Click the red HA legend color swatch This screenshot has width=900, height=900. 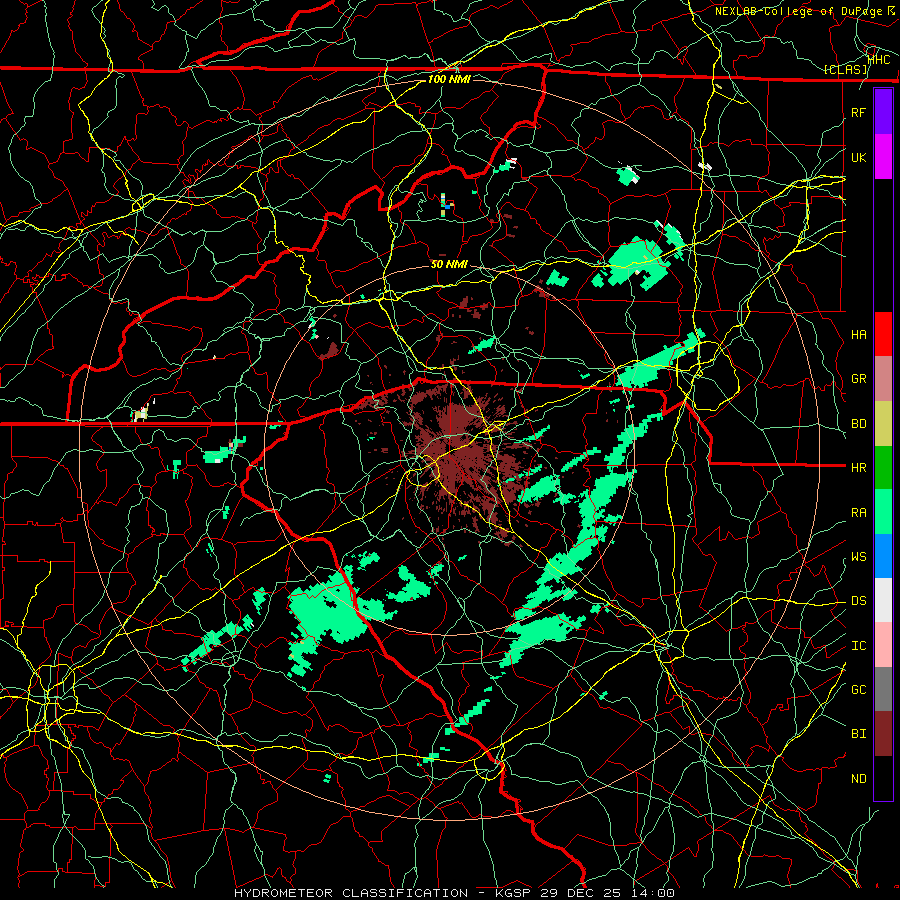(883, 334)
